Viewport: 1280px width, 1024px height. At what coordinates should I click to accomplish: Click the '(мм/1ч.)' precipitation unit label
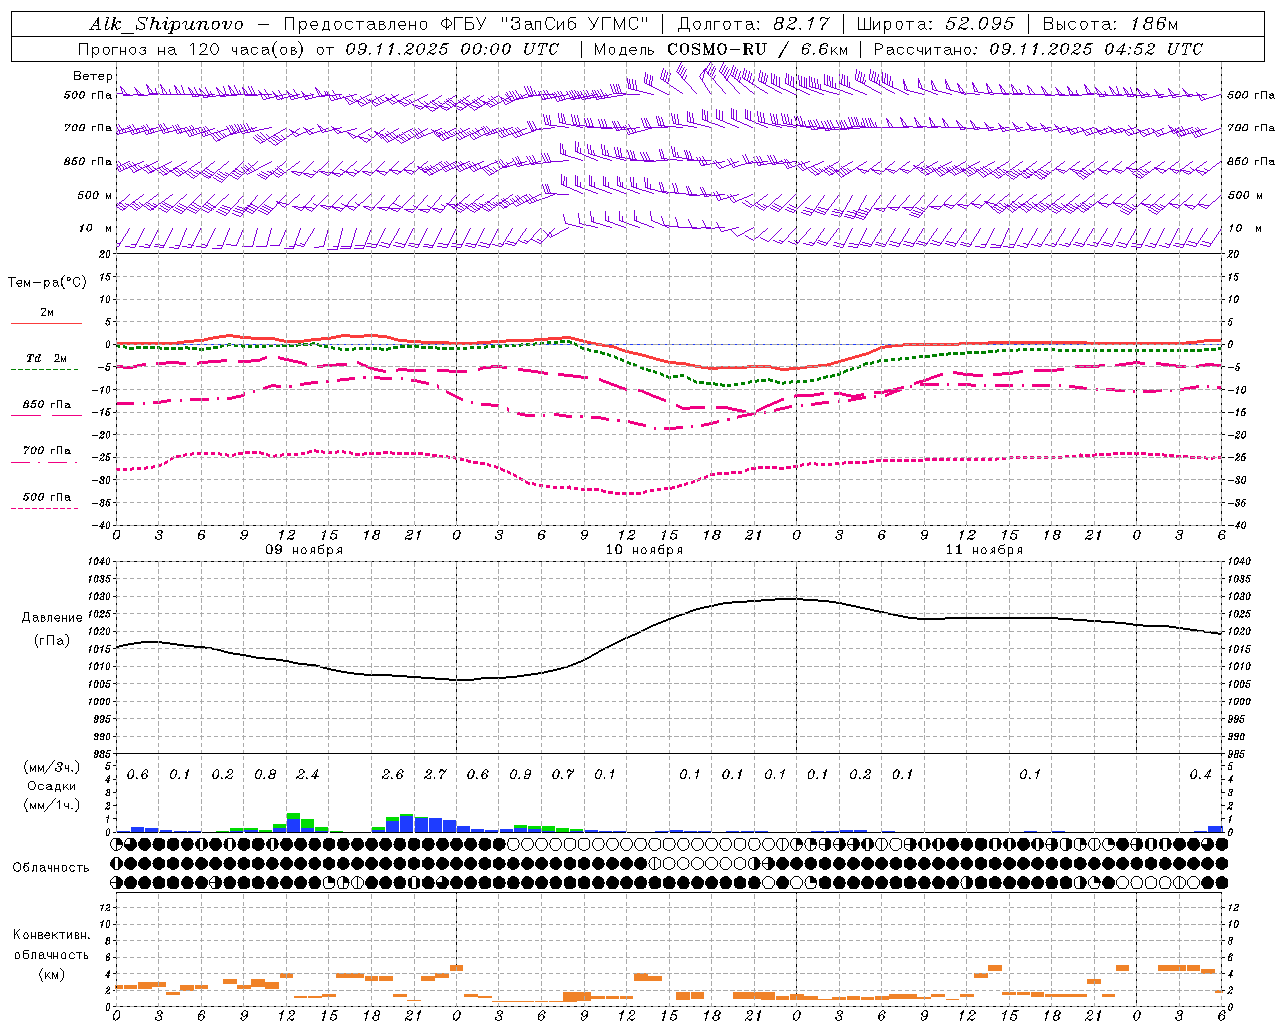click(x=51, y=805)
